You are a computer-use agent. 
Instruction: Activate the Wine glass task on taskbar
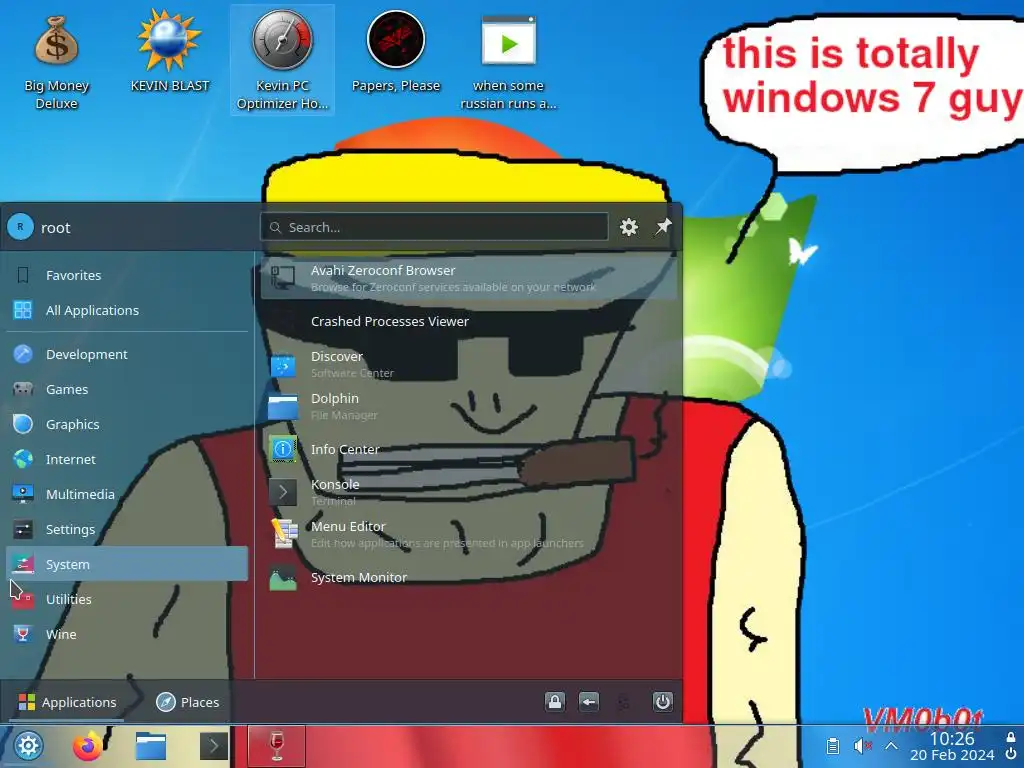(276, 746)
